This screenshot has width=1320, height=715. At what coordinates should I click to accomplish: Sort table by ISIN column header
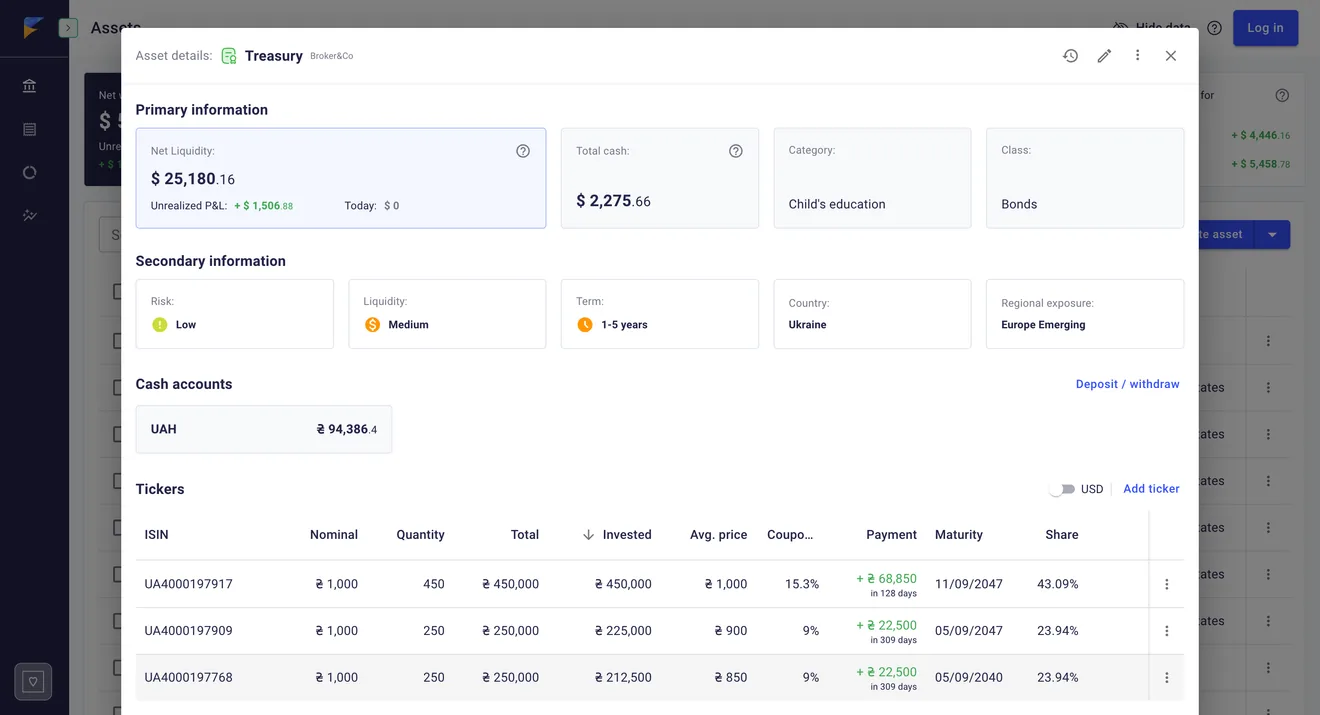tap(157, 535)
